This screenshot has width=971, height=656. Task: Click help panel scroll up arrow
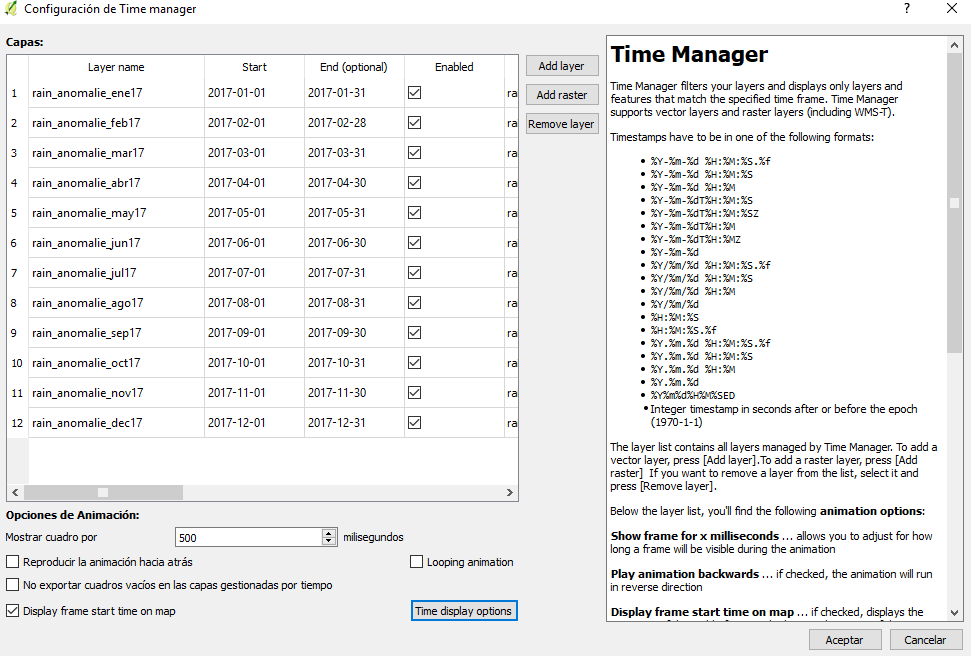(x=954, y=45)
